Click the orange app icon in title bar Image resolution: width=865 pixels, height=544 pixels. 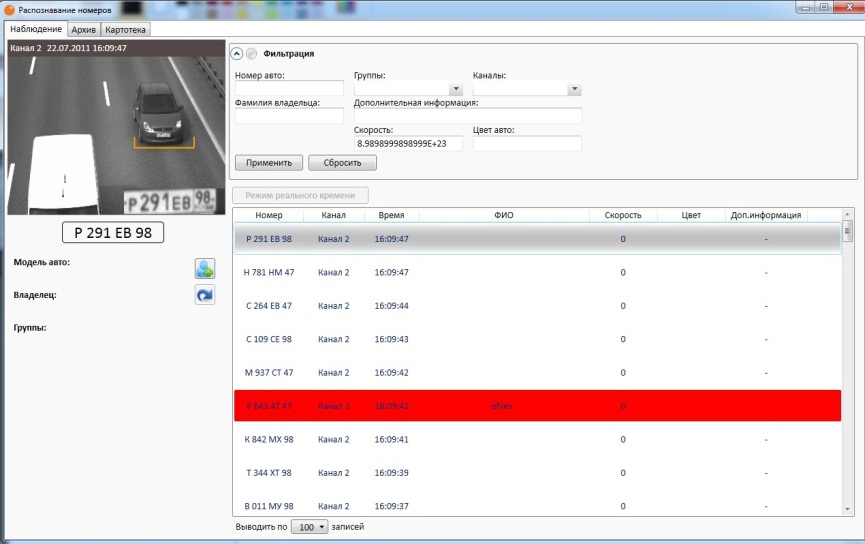[9, 10]
